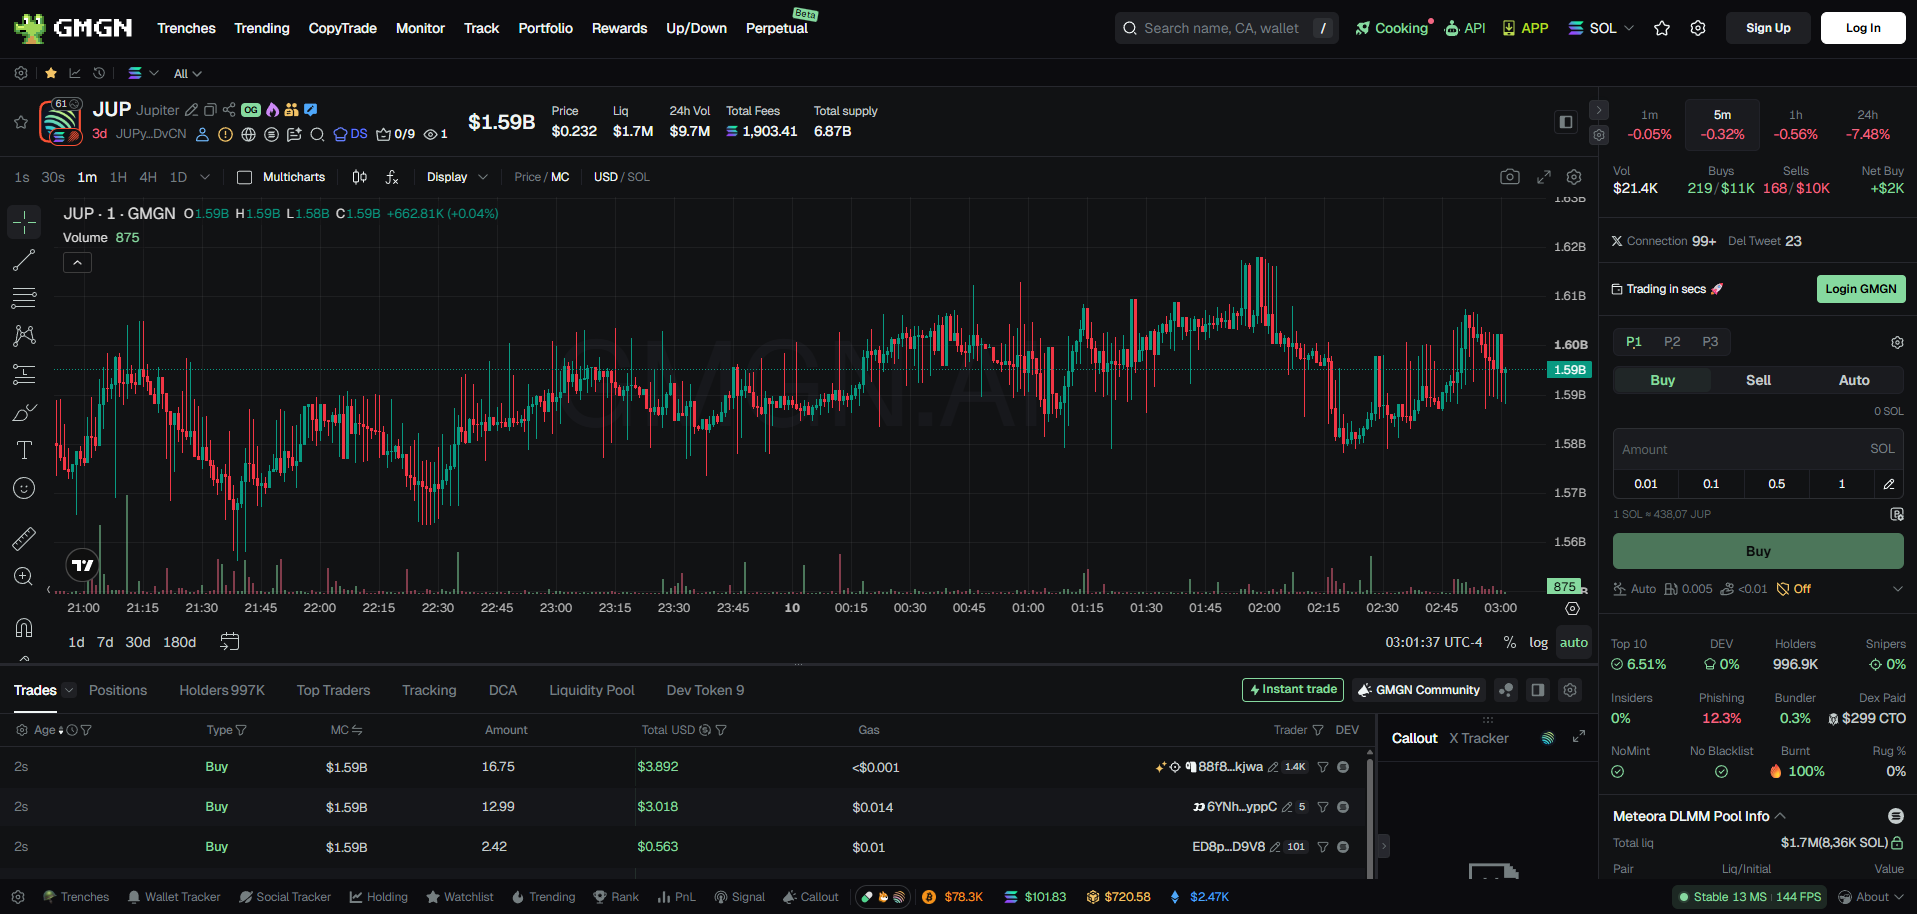Switch to the Holders 997K tab

click(222, 690)
